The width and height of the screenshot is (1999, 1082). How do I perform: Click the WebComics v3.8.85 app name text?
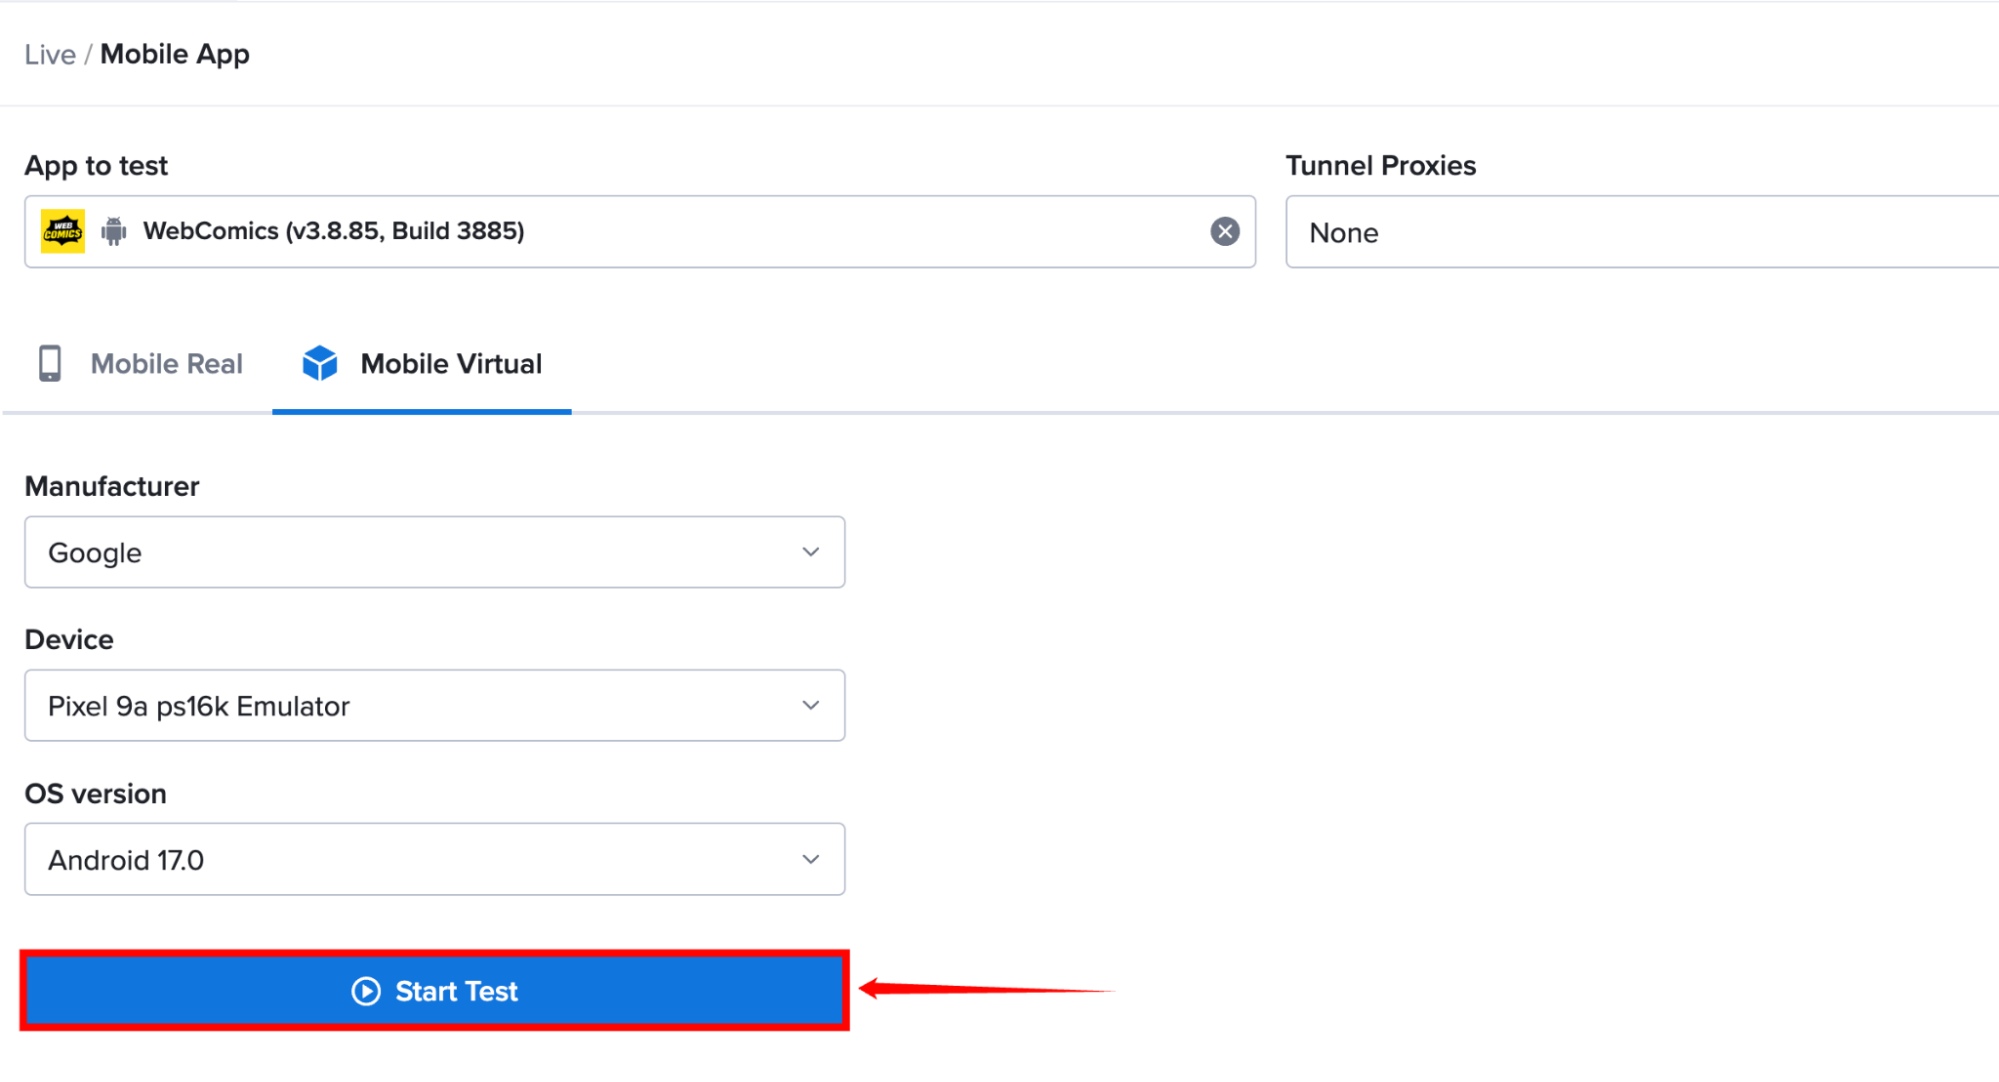tap(334, 231)
